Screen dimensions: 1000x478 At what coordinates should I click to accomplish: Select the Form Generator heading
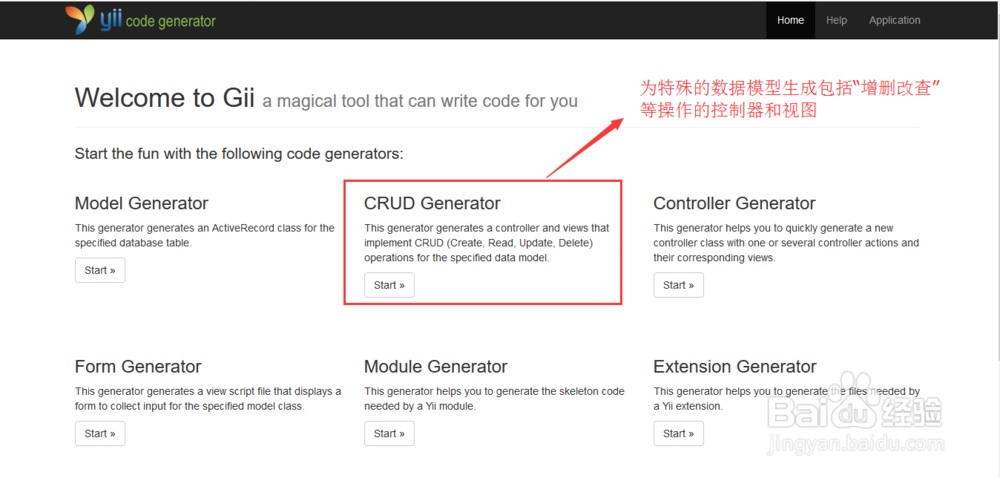(138, 366)
